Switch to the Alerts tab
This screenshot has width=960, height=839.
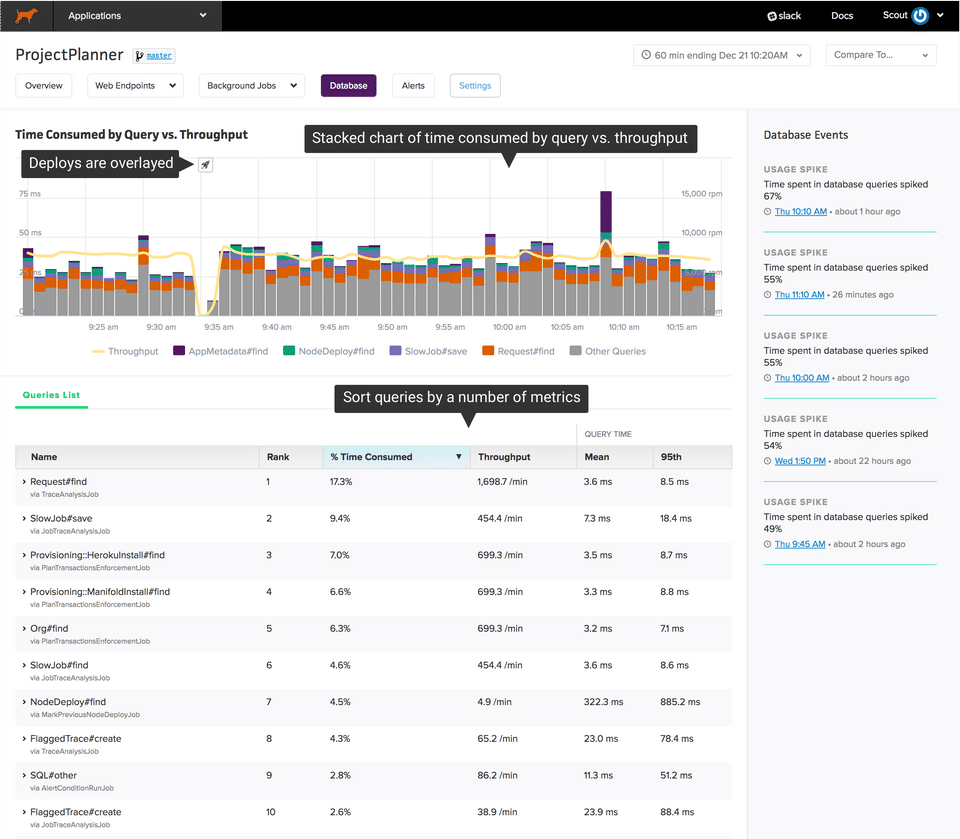point(413,86)
